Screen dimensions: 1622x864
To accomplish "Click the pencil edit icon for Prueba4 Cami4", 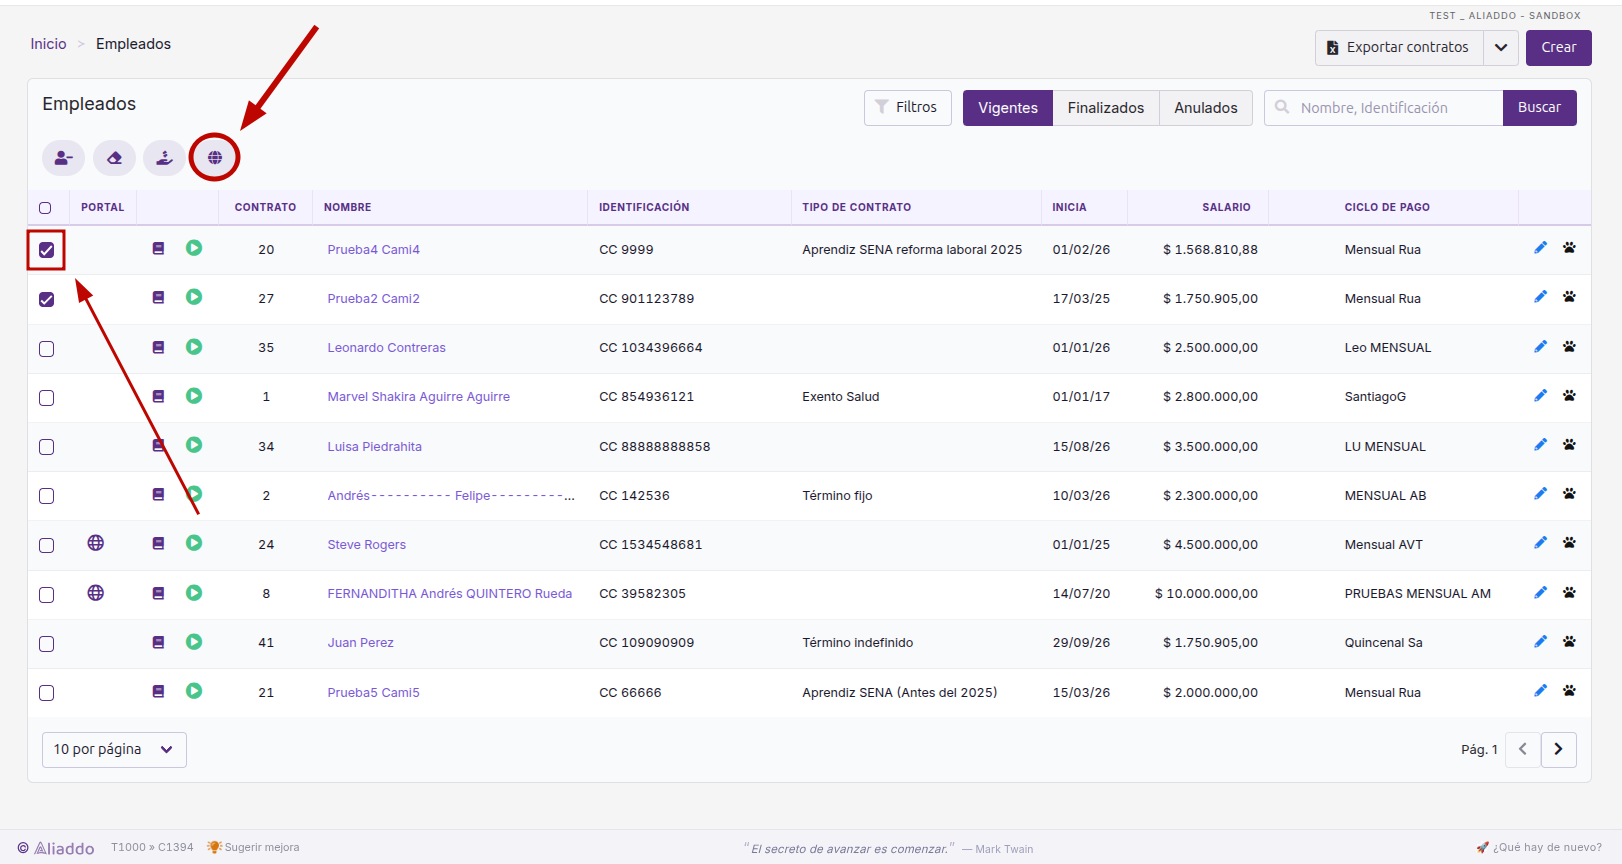I will click(1540, 248).
